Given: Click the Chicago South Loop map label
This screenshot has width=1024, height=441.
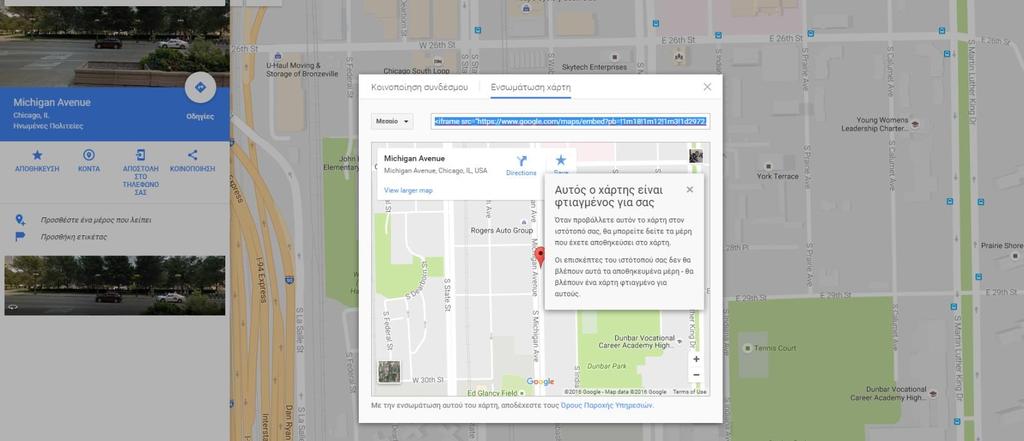Looking at the screenshot, I should pos(416,71).
